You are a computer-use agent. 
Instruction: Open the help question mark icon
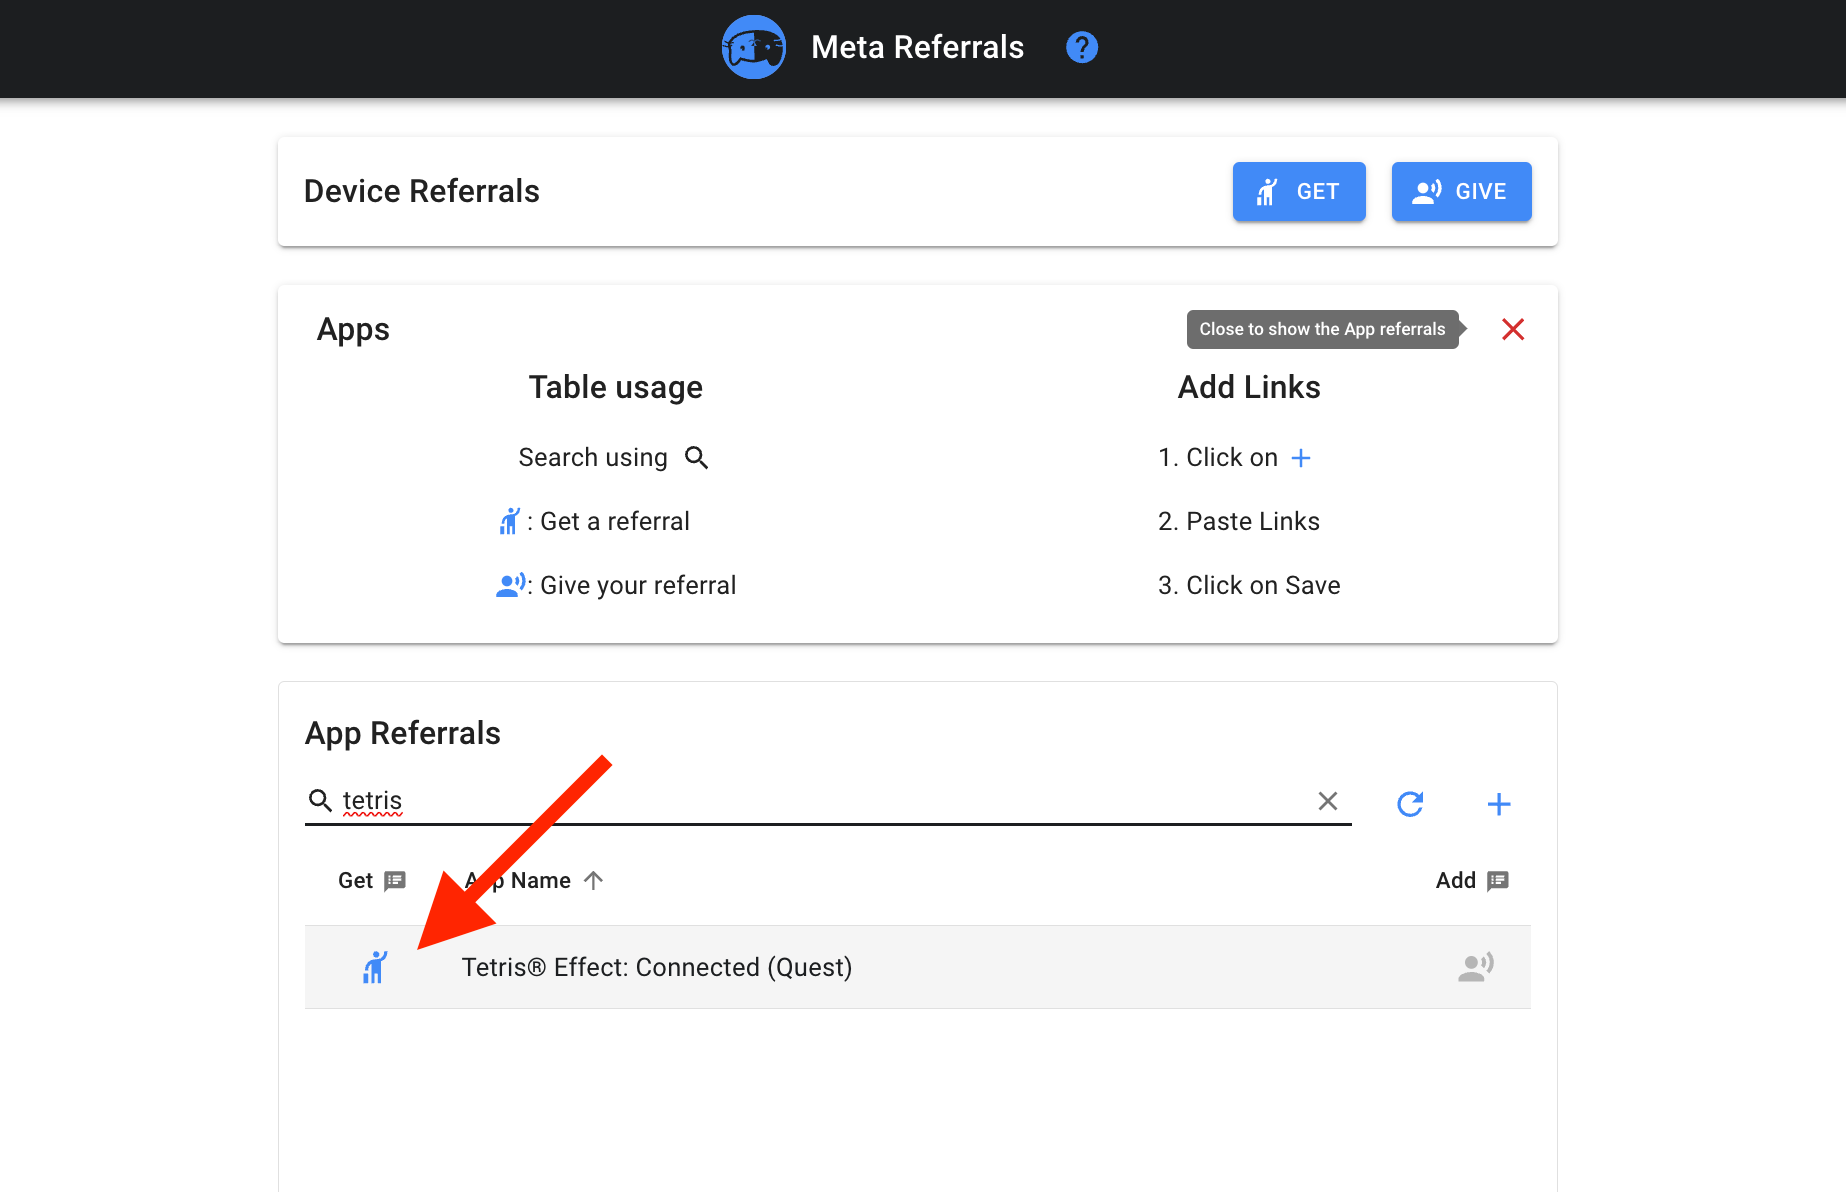(x=1081, y=47)
